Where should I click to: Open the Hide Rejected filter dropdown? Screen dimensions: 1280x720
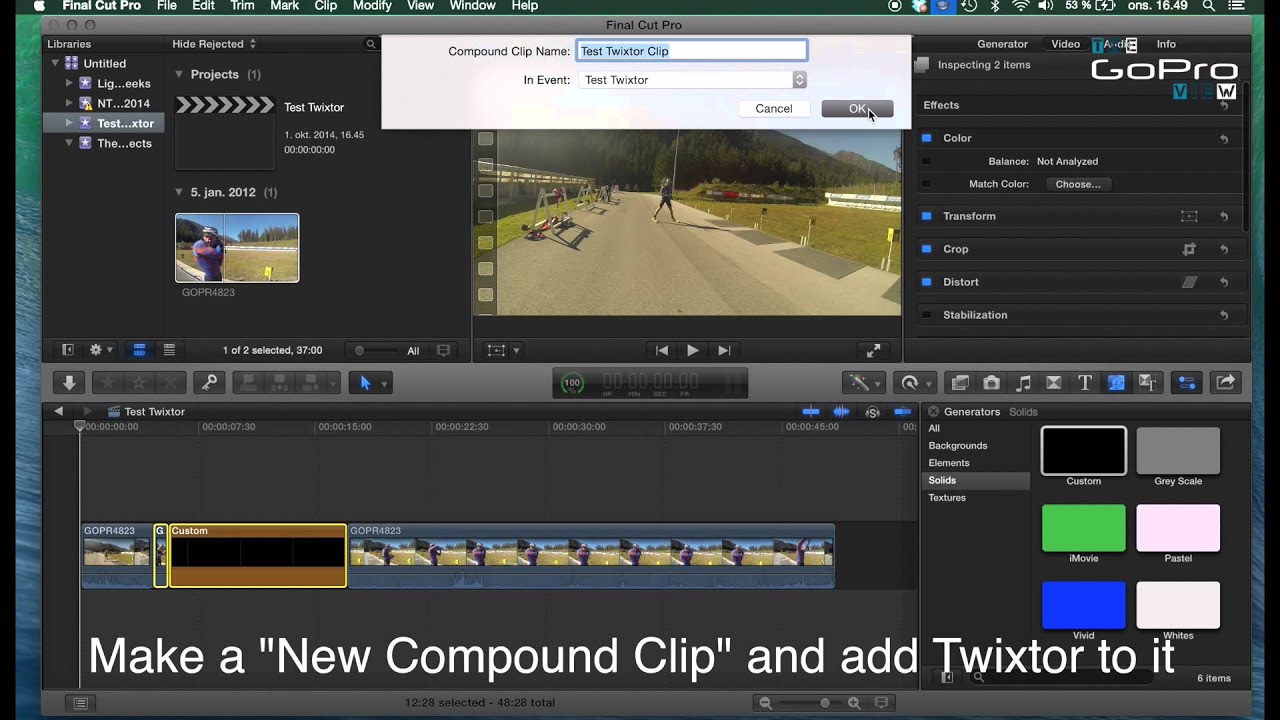(x=214, y=44)
